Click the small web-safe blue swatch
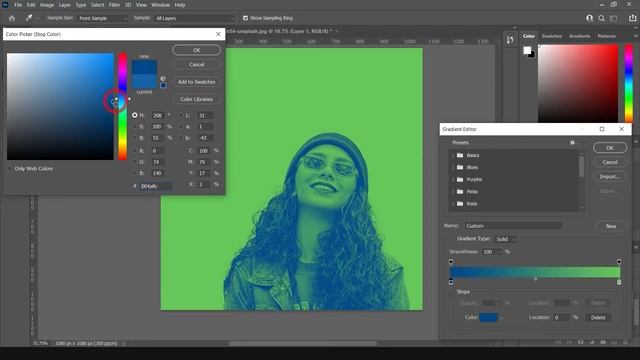 (x=163, y=85)
